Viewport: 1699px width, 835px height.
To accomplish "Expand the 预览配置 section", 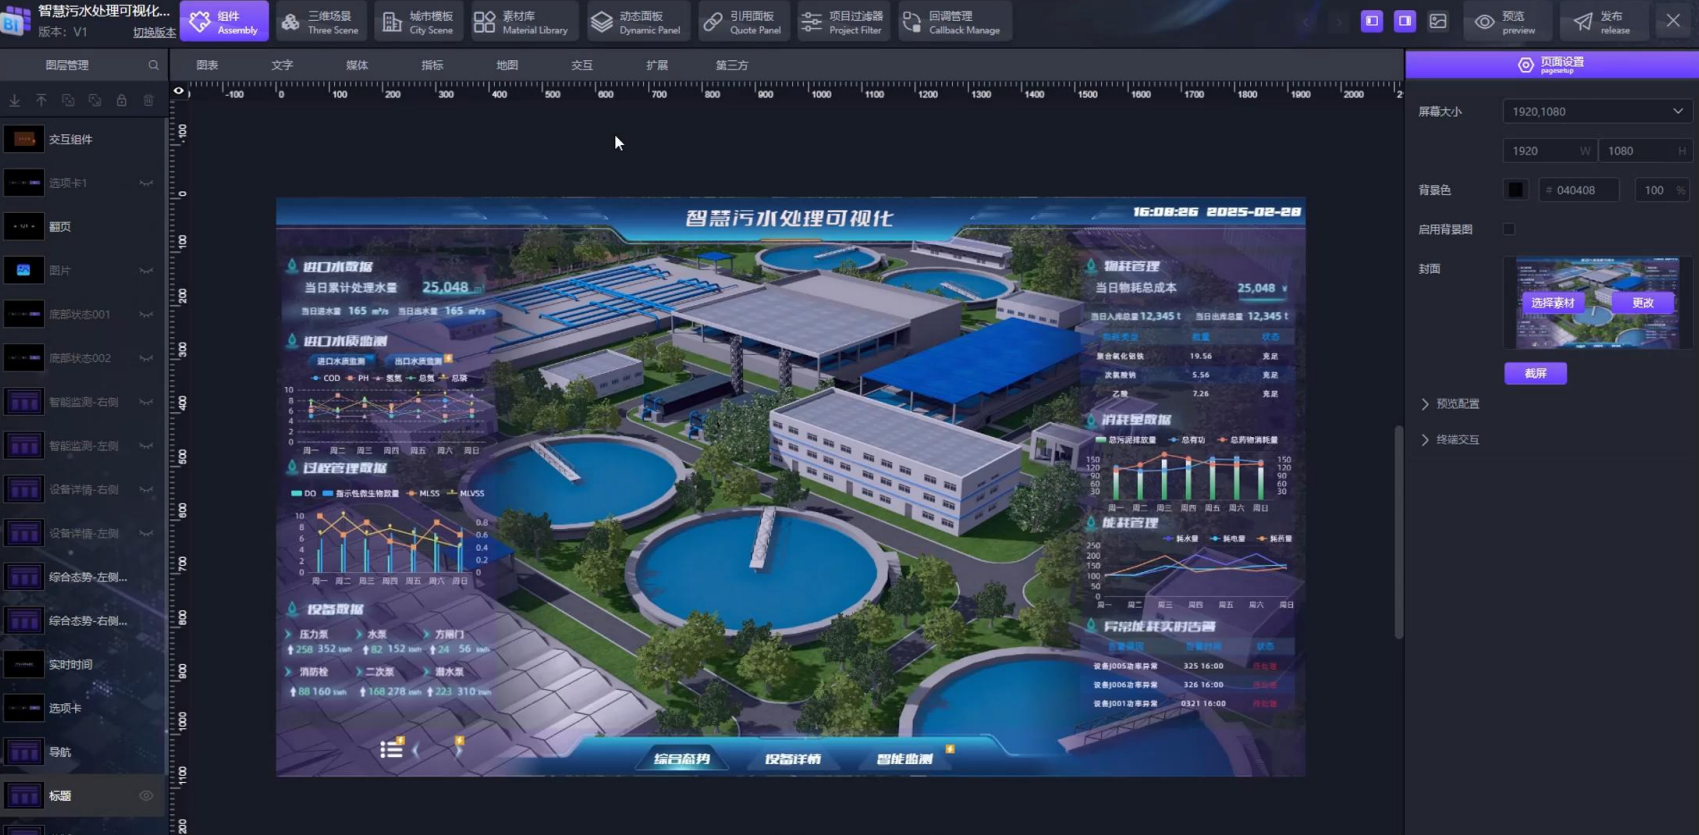I will [x=1449, y=404].
